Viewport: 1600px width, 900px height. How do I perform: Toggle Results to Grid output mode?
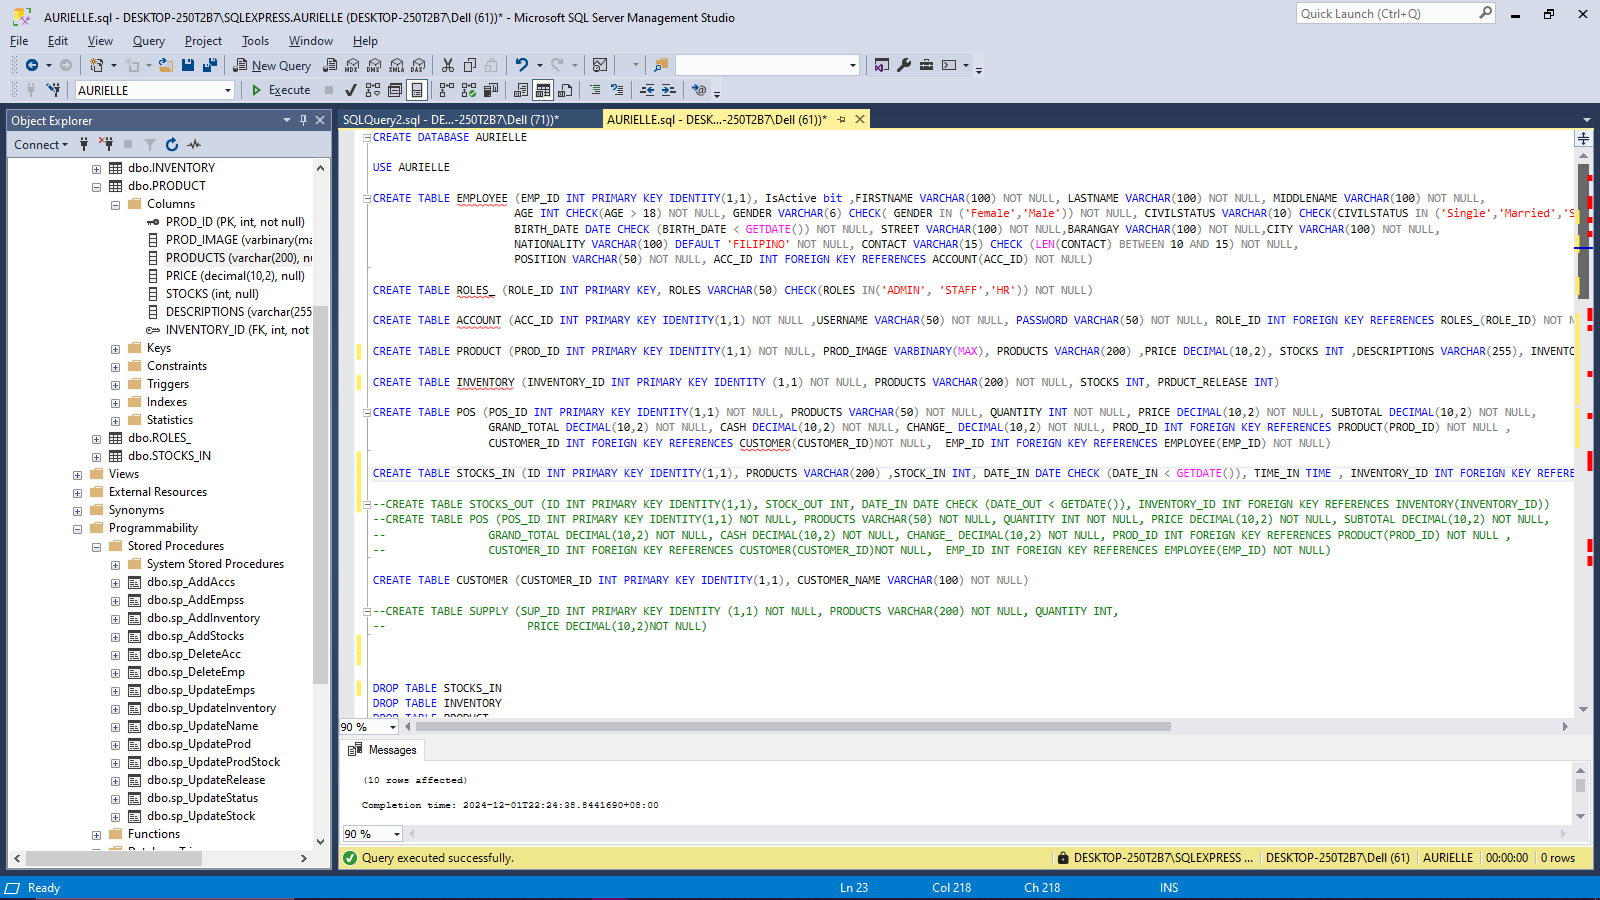(x=543, y=90)
